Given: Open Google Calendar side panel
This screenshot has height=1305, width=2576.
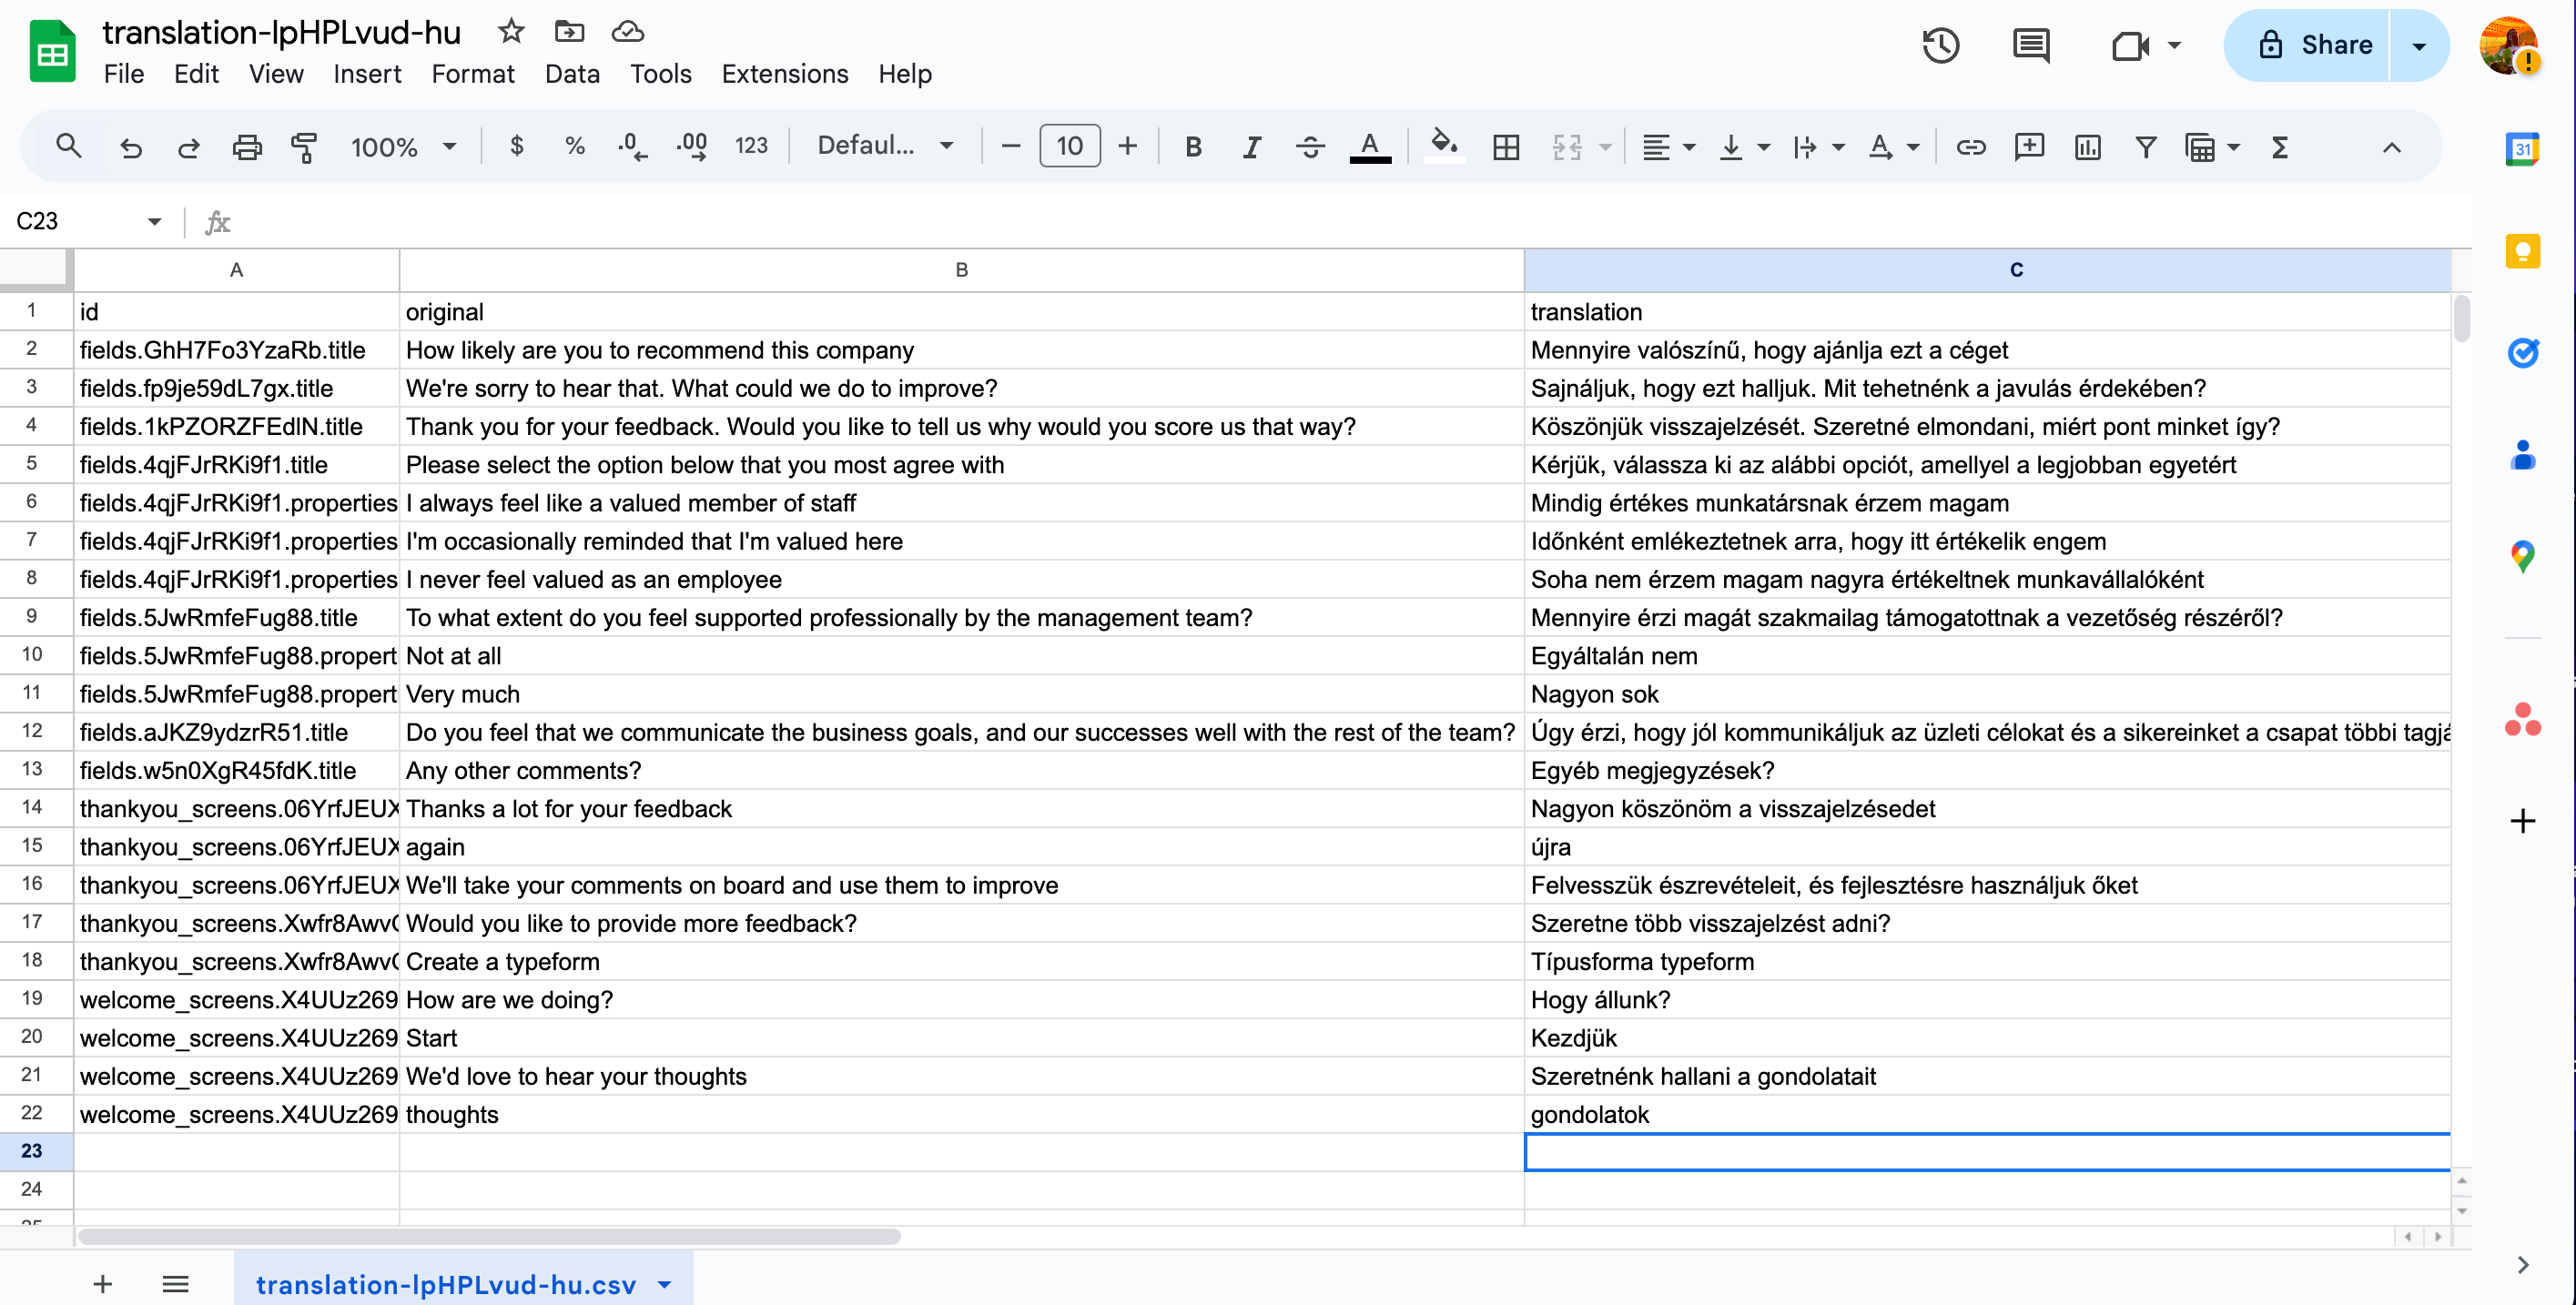Looking at the screenshot, I should coord(2523,149).
